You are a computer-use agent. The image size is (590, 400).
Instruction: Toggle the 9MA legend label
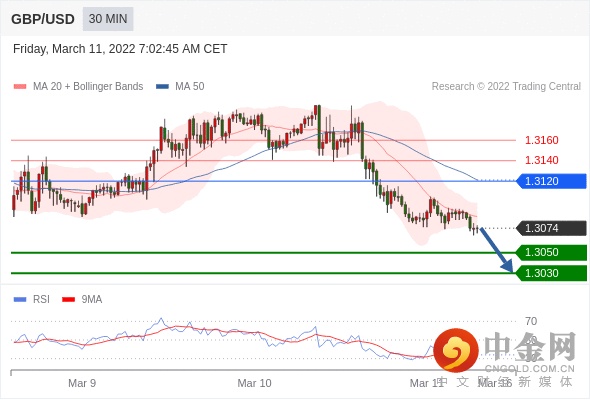pyautogui.click(x=92, y=300)
